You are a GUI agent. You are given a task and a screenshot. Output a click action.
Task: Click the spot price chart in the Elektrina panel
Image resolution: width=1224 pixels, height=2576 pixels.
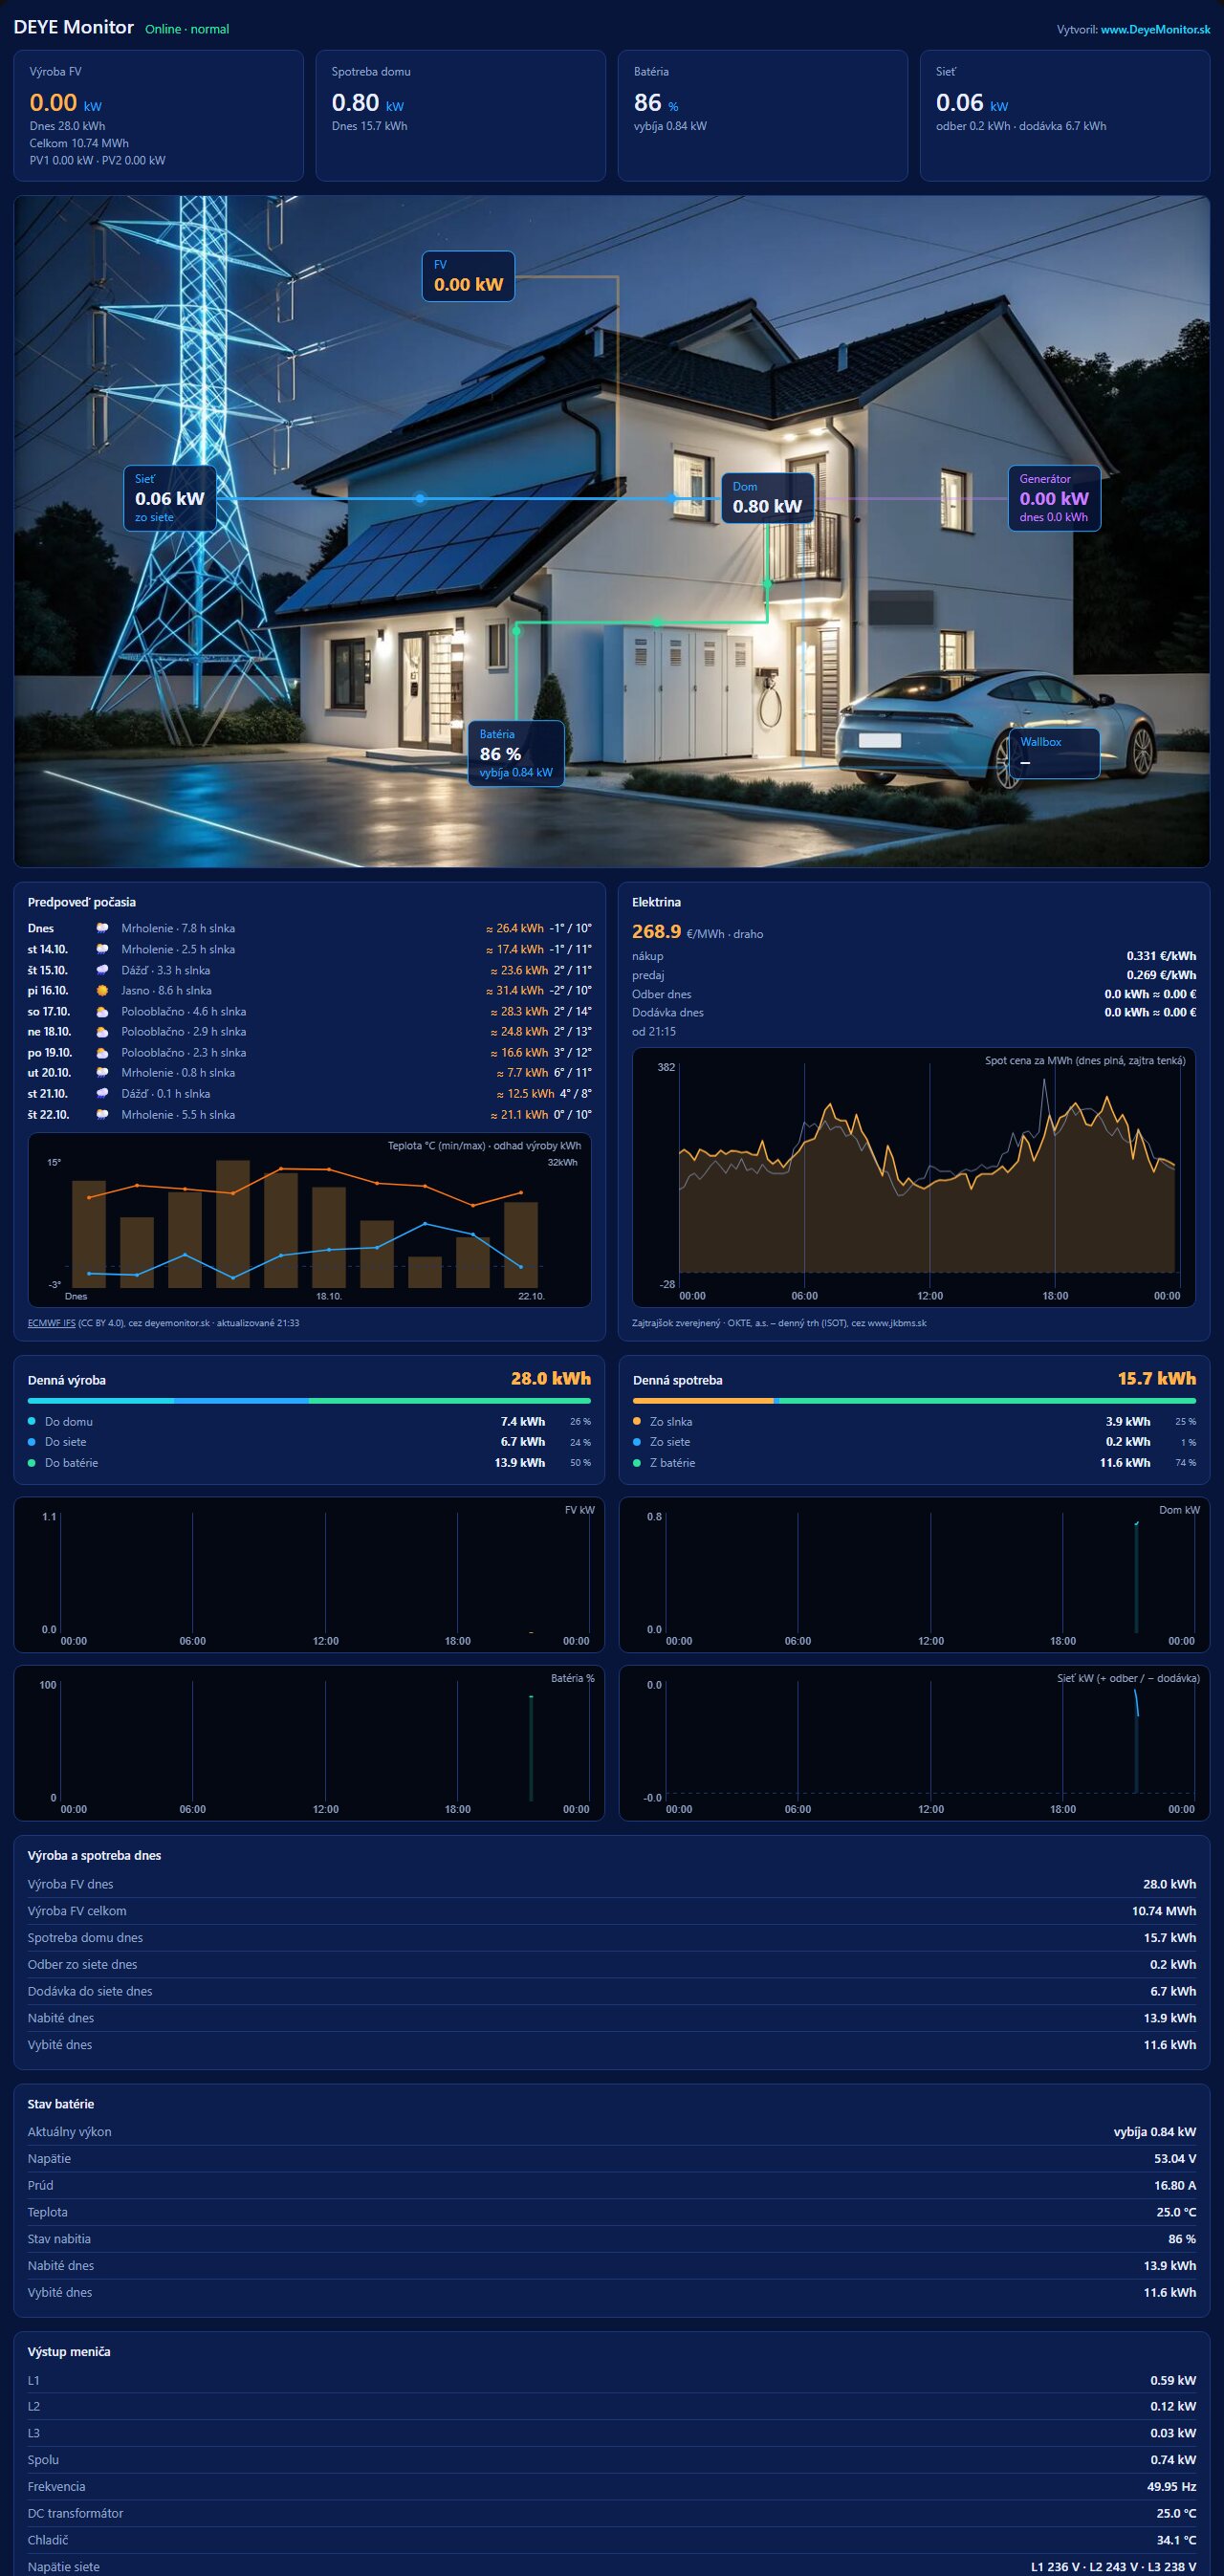tap(914, 1177)
